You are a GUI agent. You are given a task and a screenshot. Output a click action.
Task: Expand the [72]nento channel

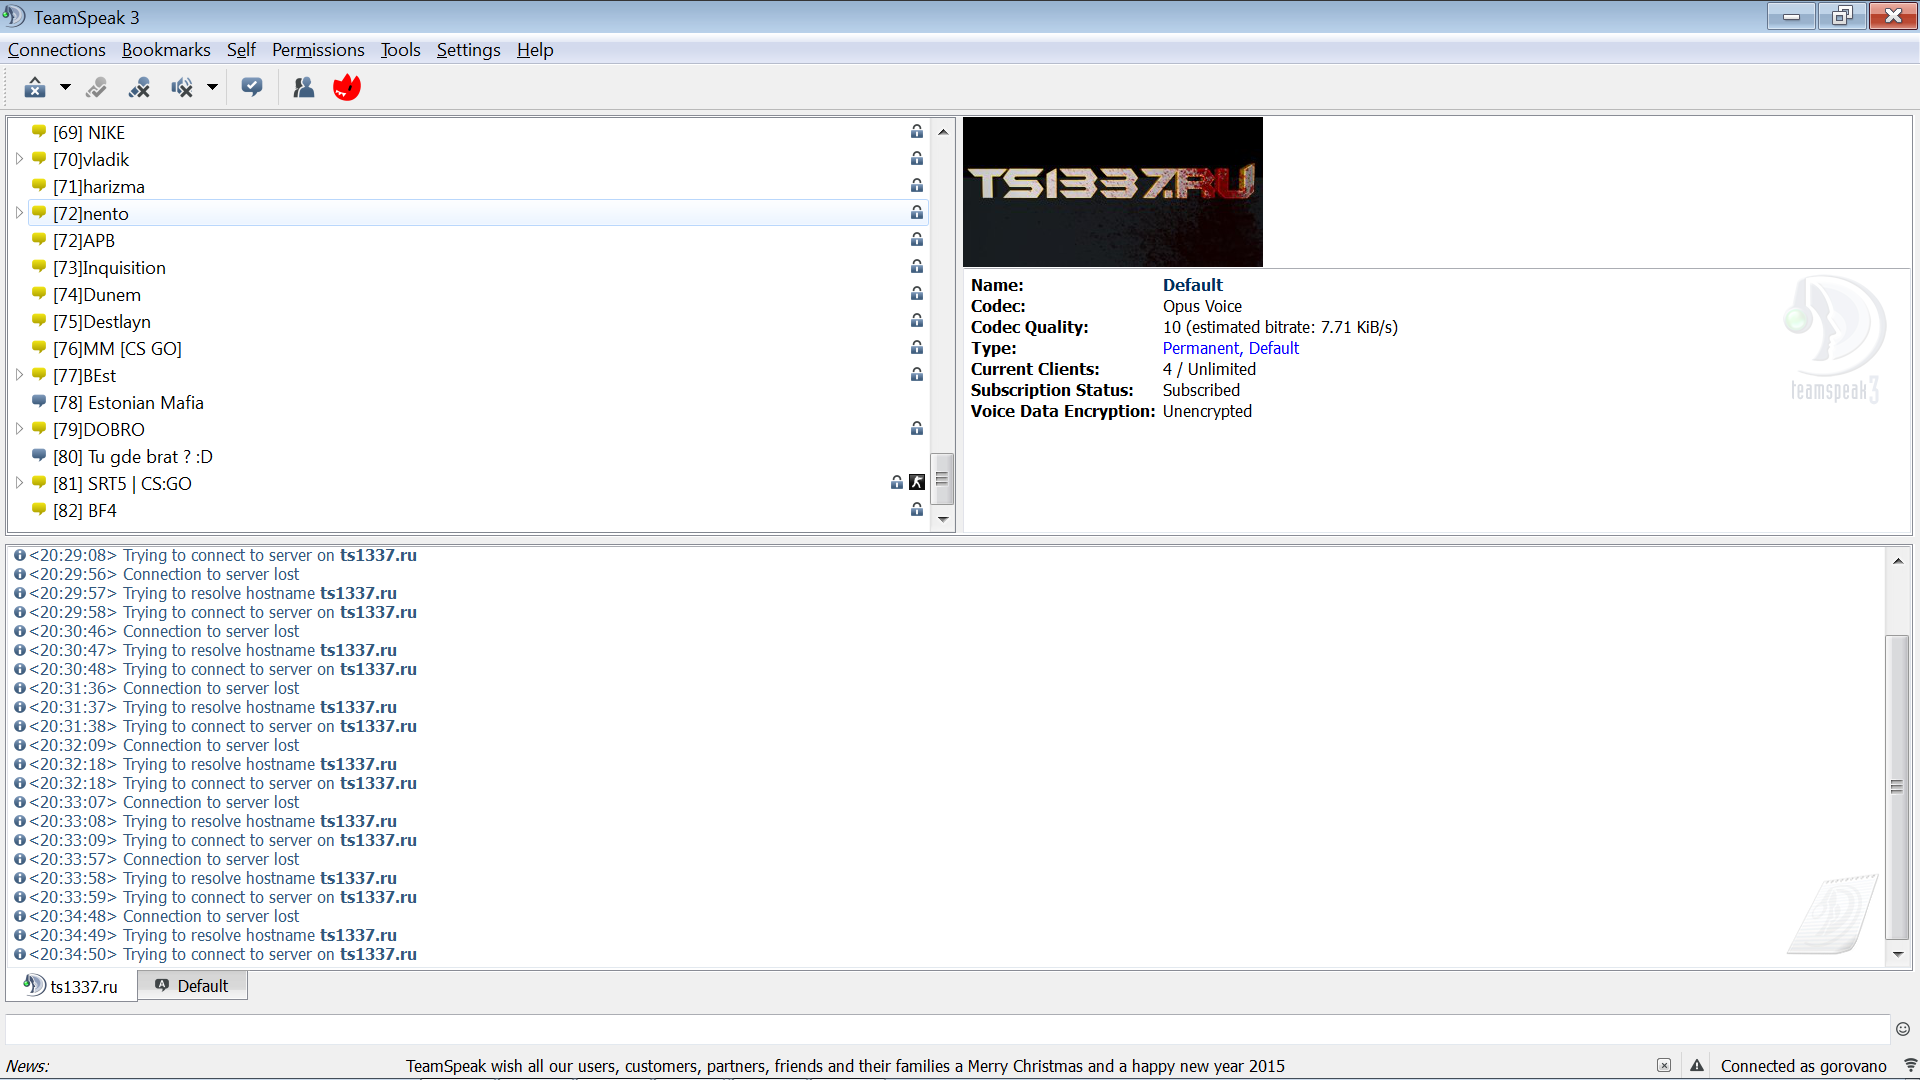pyautogui.click(x=19, y=213)
